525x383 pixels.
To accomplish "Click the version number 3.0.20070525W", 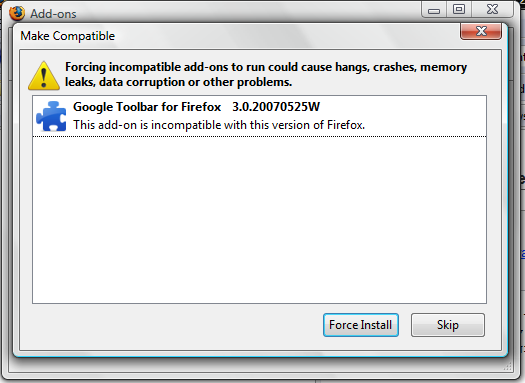I will coord(276,107).
